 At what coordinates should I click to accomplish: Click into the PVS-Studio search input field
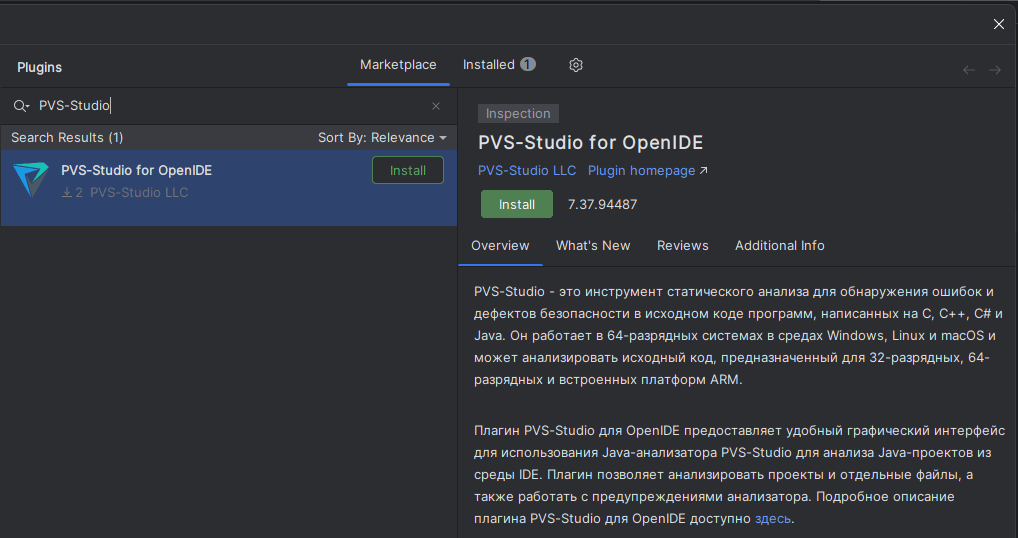point(230,106)
